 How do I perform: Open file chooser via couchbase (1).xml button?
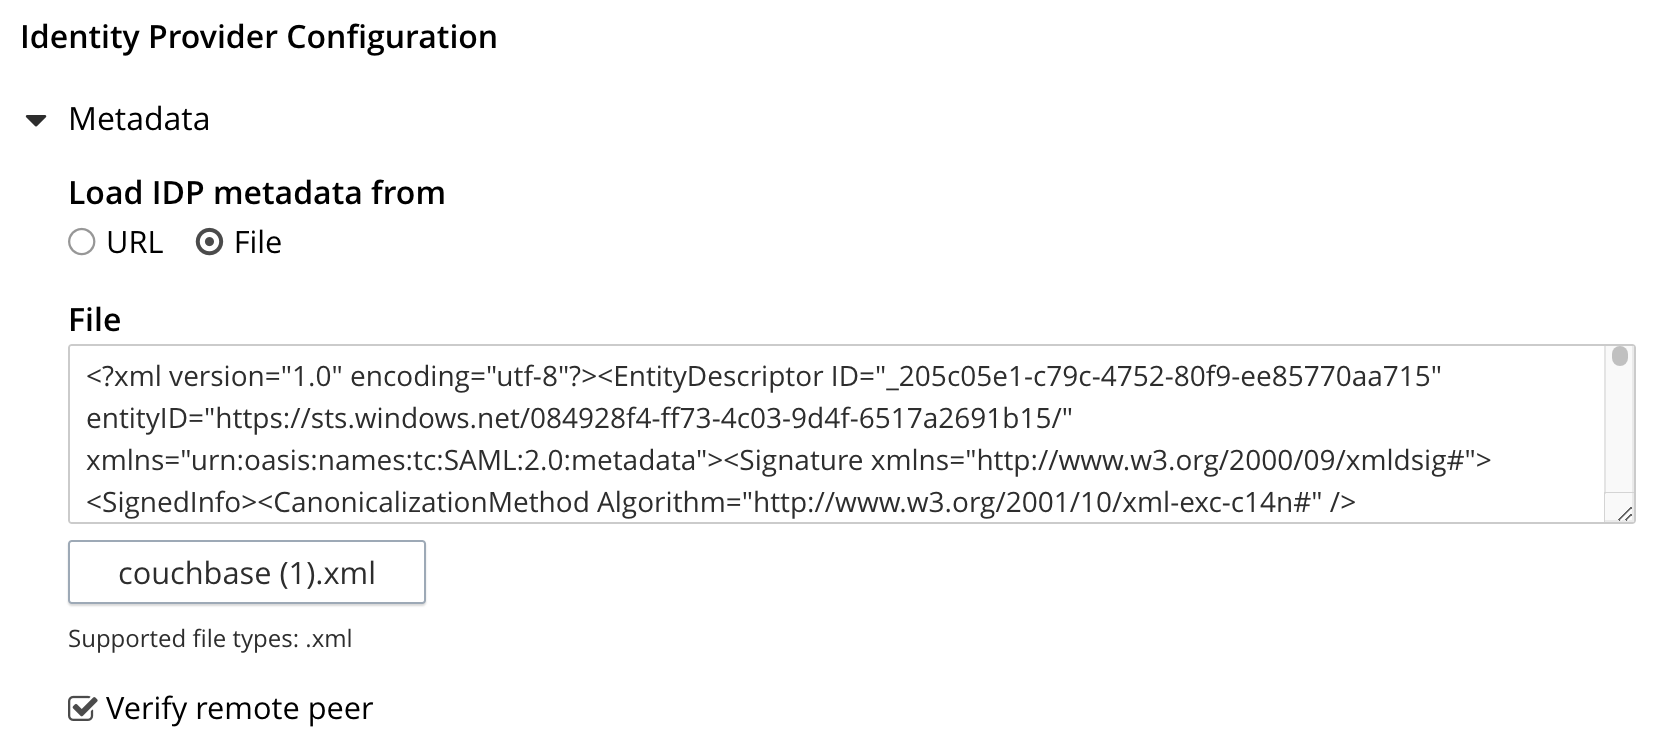[247, 572]
